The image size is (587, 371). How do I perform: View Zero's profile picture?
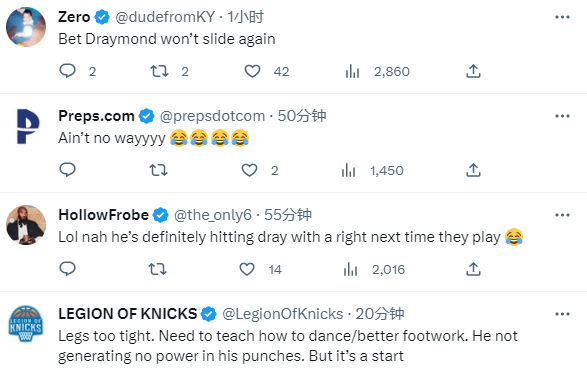click(26, 27)
